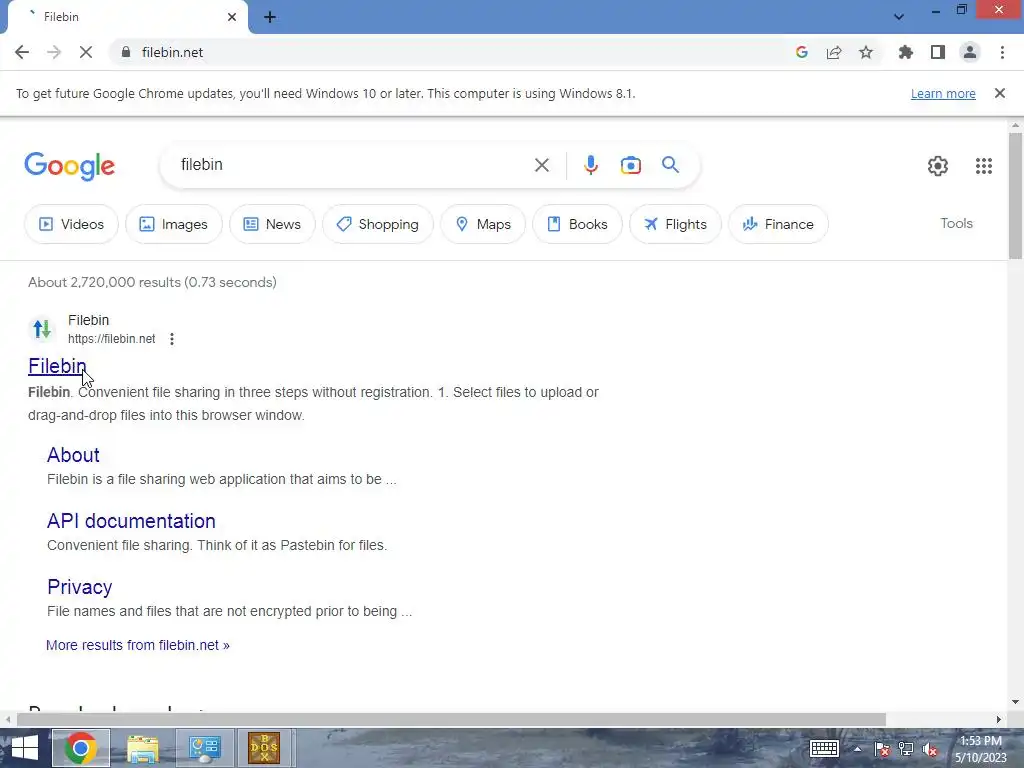Open a new tab
Screen dimensions: 1024x768
[270, 17]
